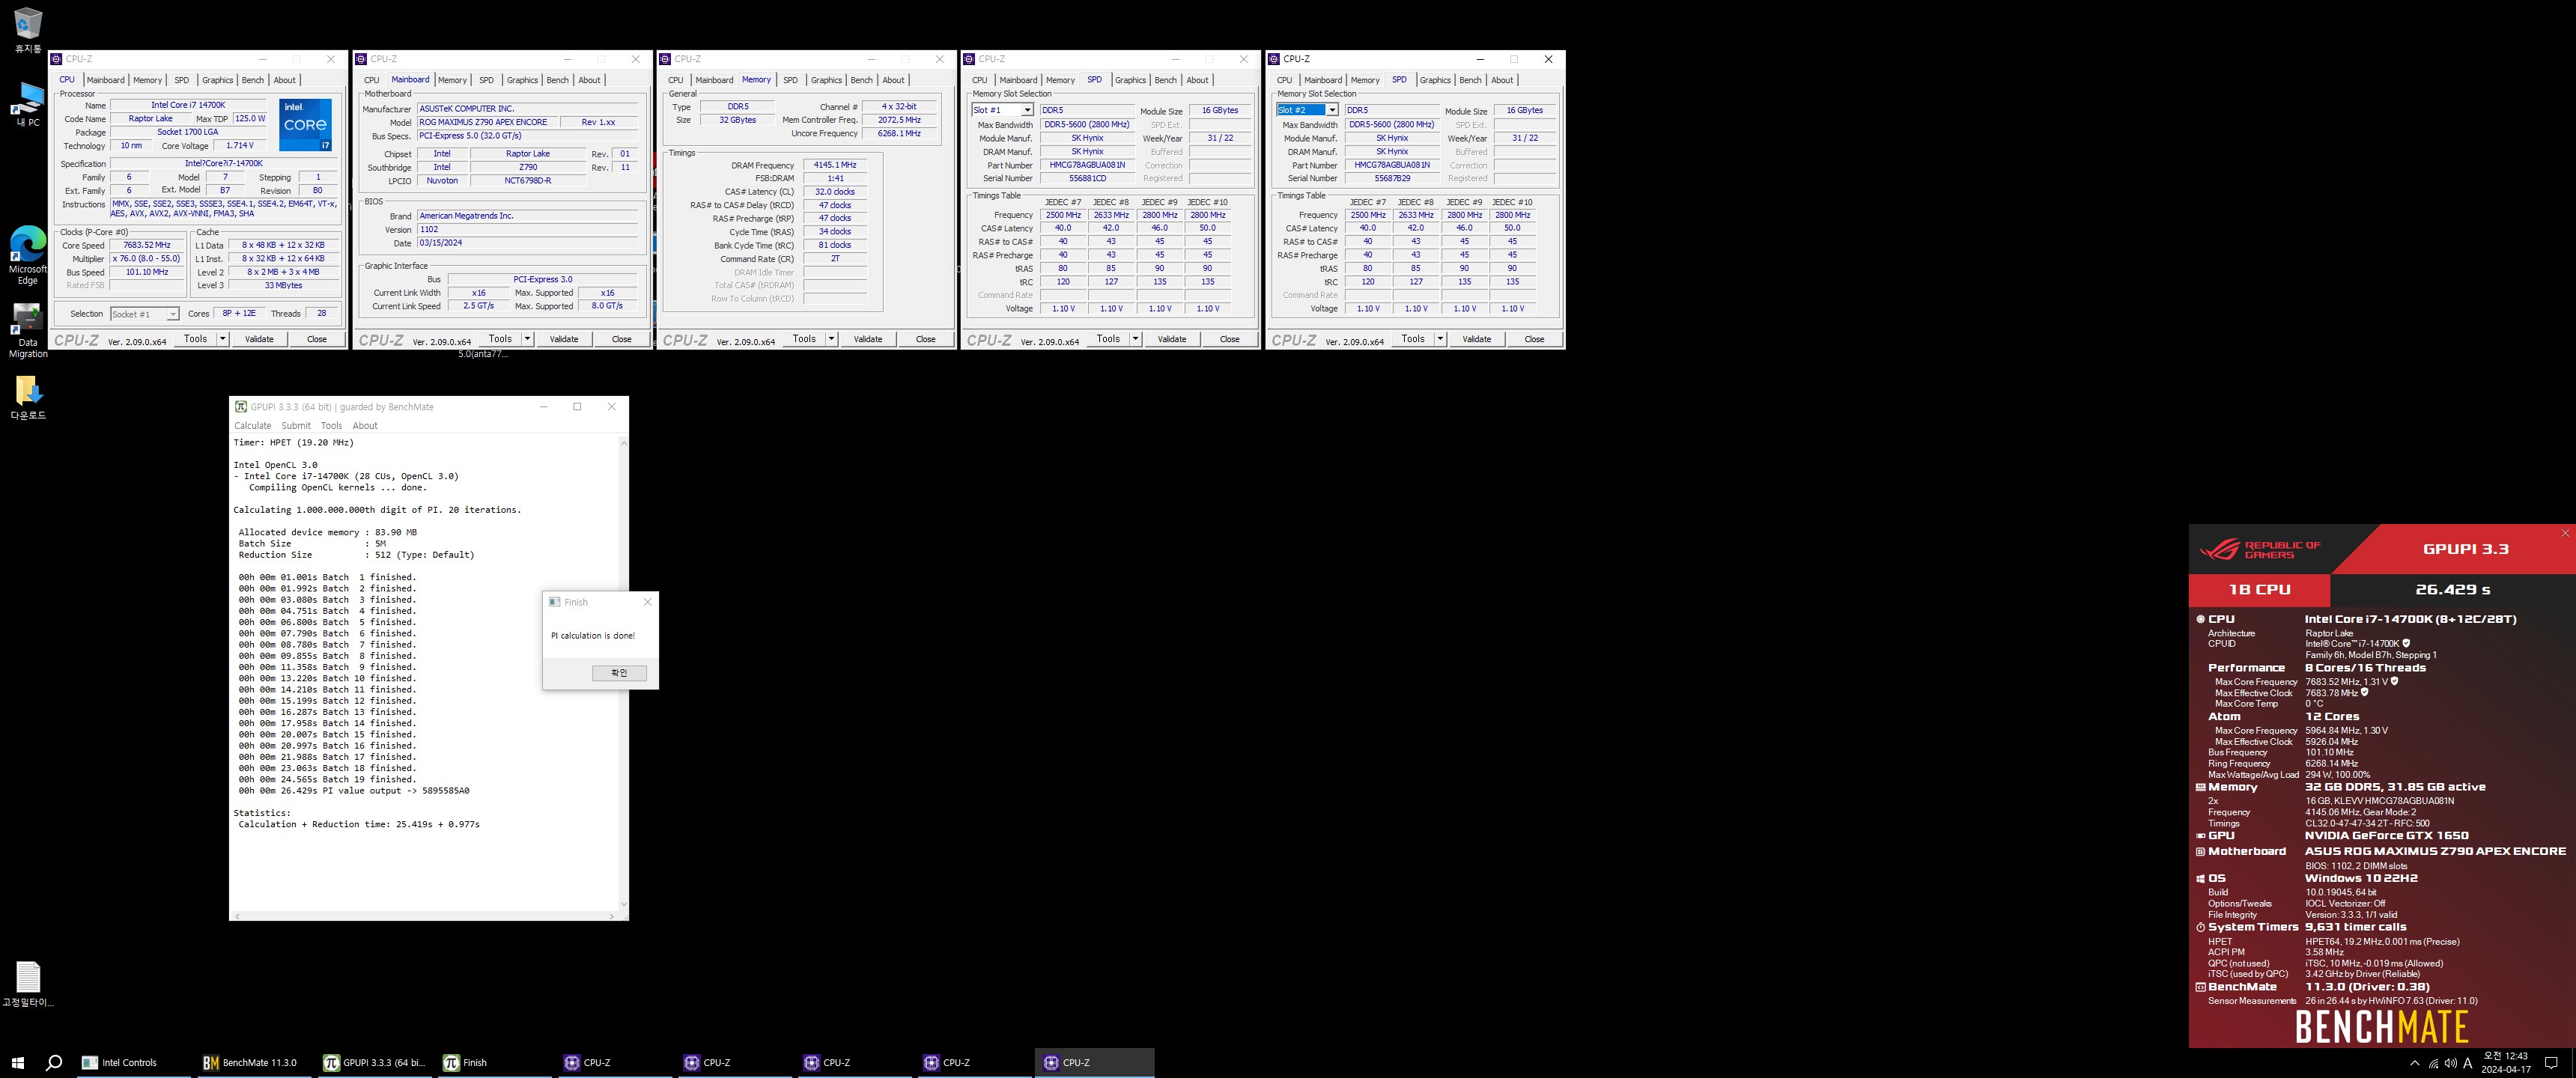Expand Tools arrow in the Slot #2 SPD window
Screen dimensions: 2576x1078
[1441, 339]
